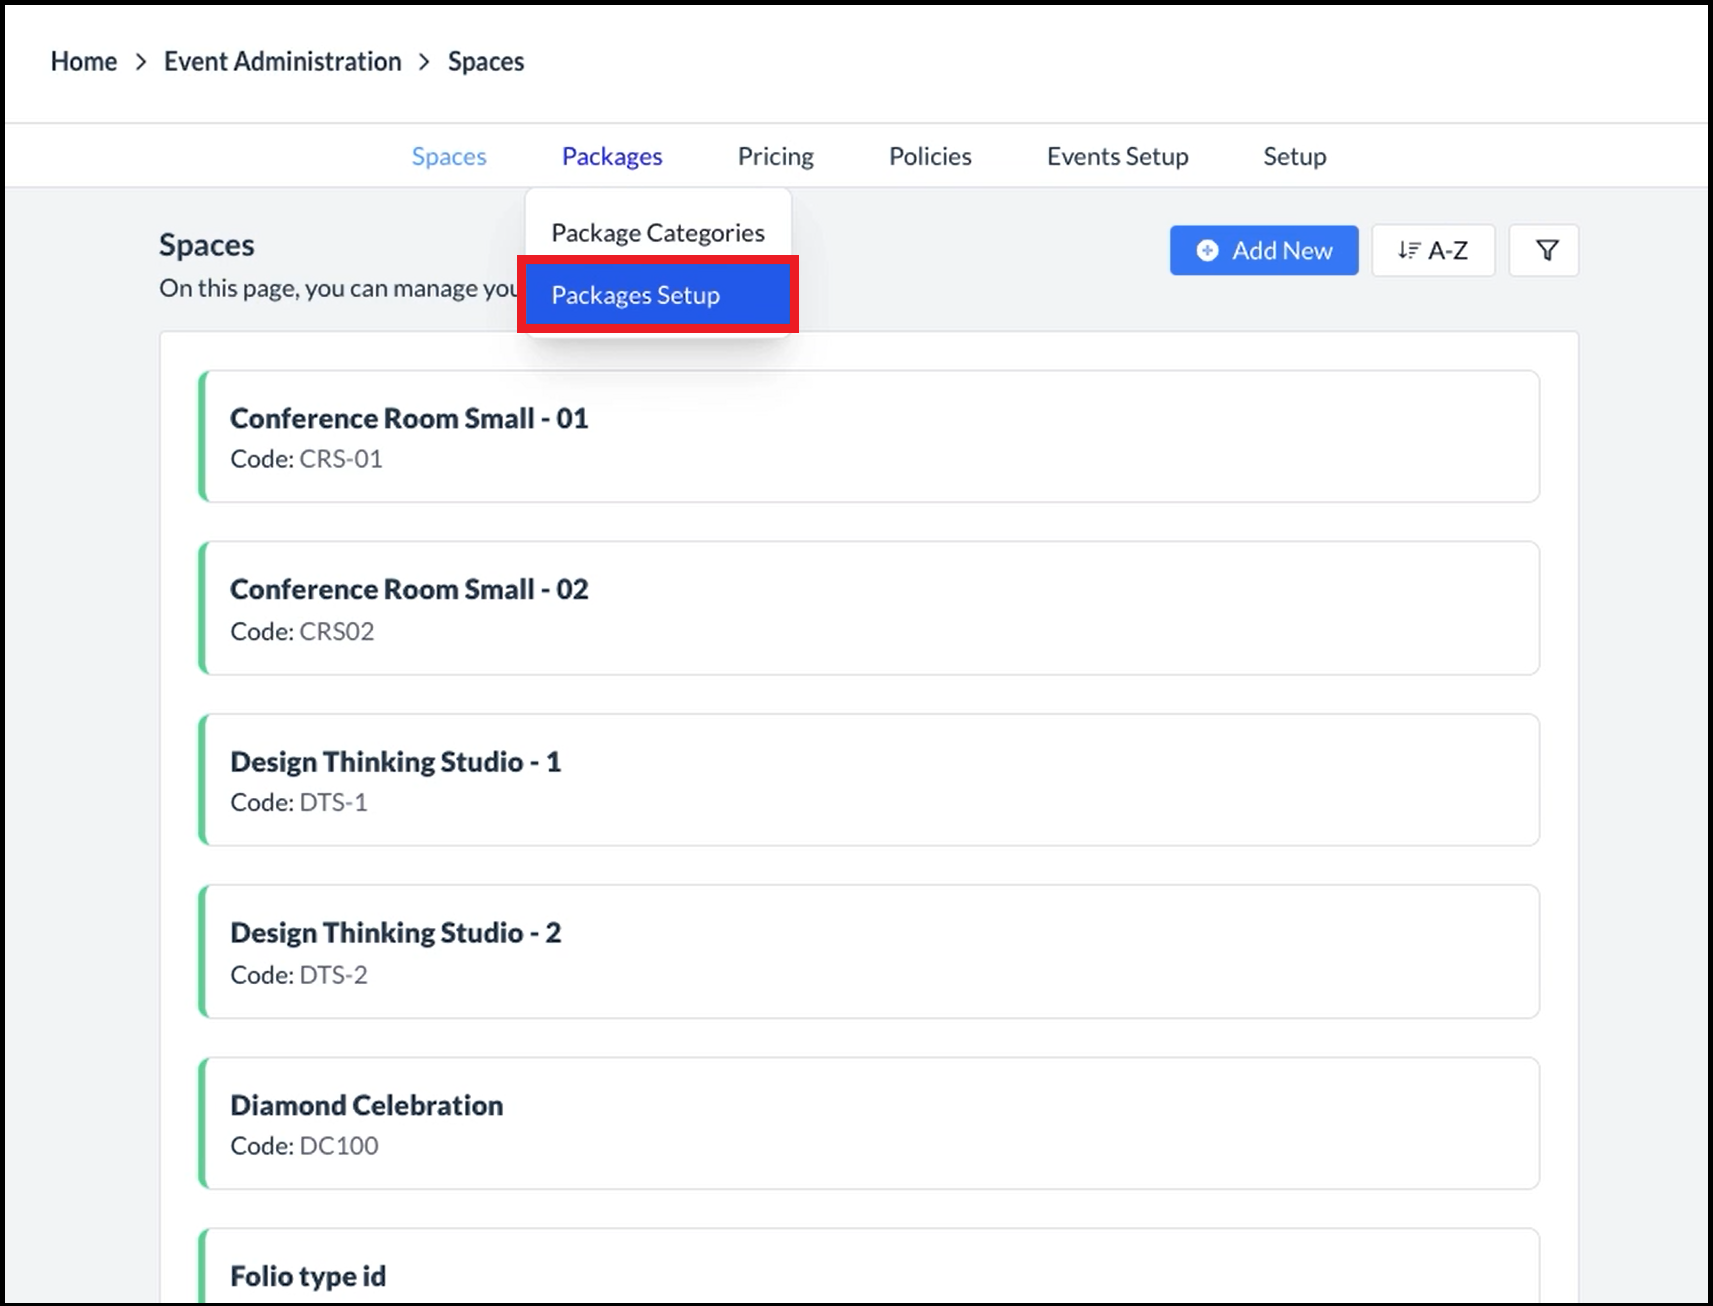The image size is (1713, 1306).
Task: Open the Diamond Celebration space card
Action: pos(868,1123)
